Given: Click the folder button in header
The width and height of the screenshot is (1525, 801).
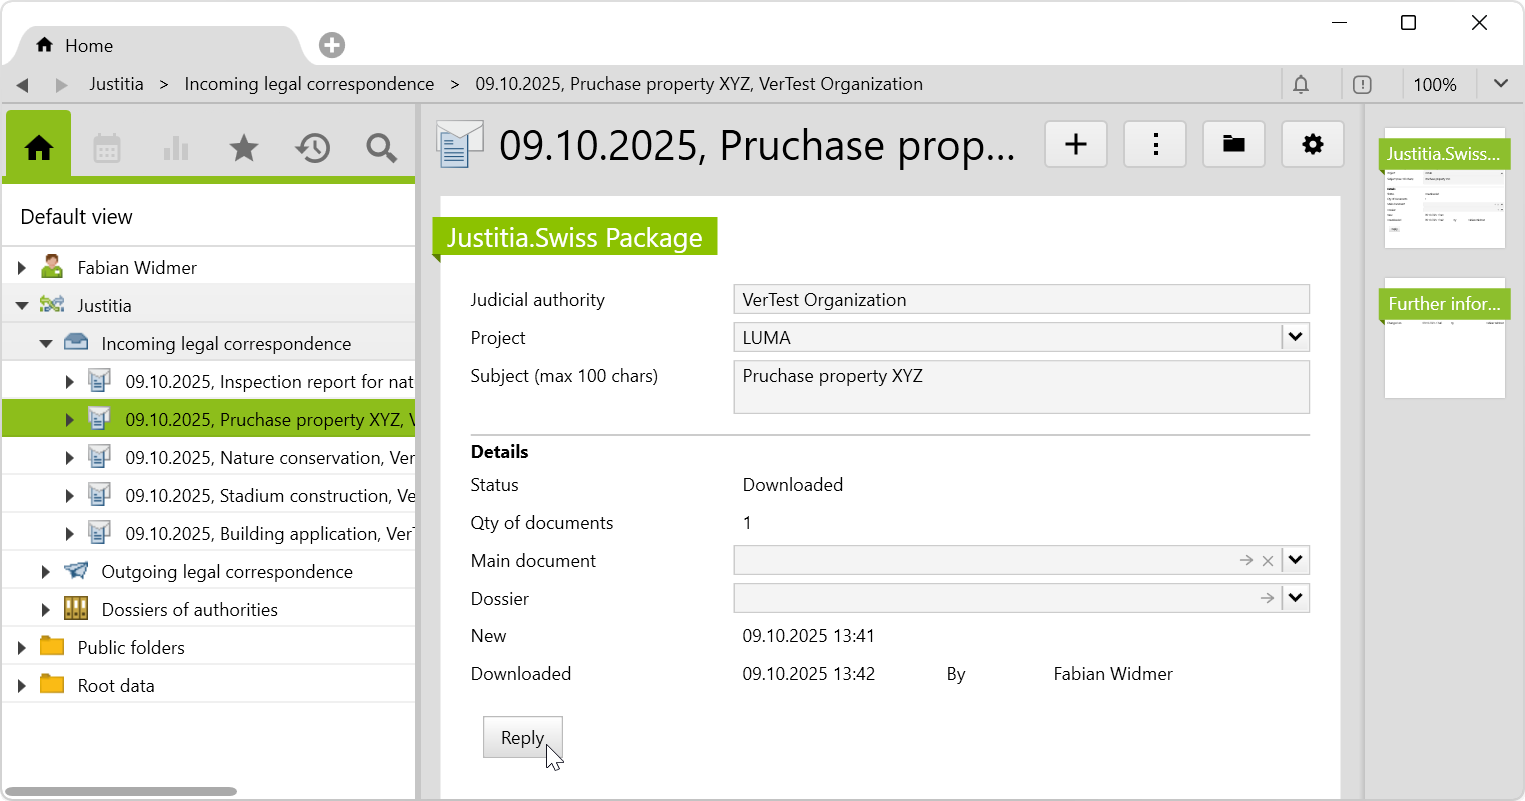Looking at the screenshot, I should 1234,145.
